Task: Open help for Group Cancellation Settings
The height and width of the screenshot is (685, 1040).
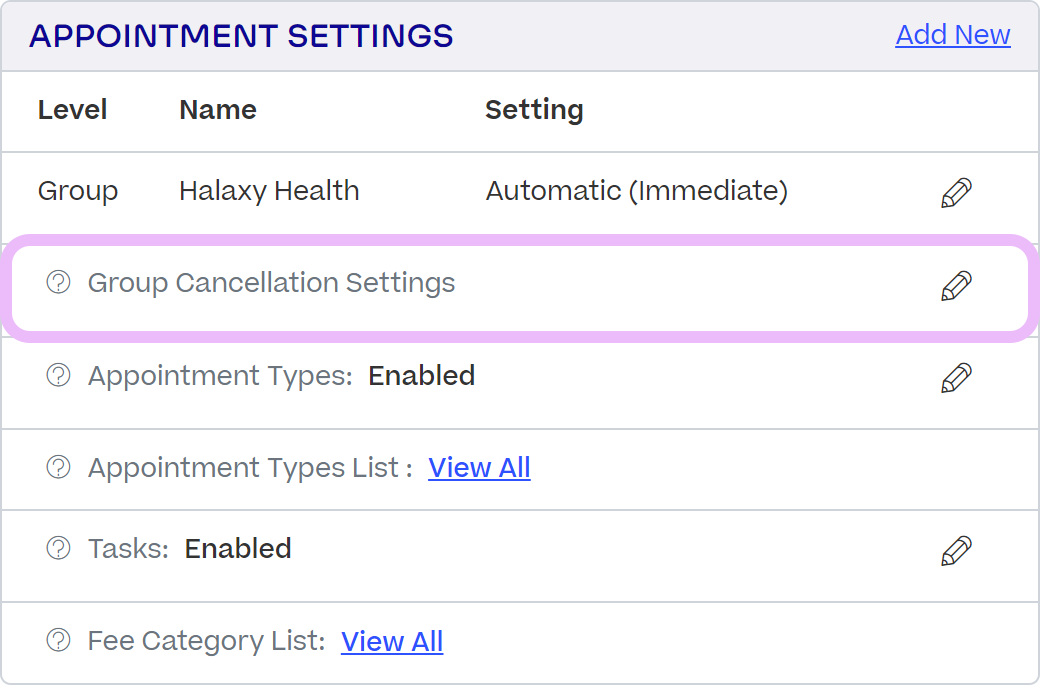Action: (x=58, y=282)
